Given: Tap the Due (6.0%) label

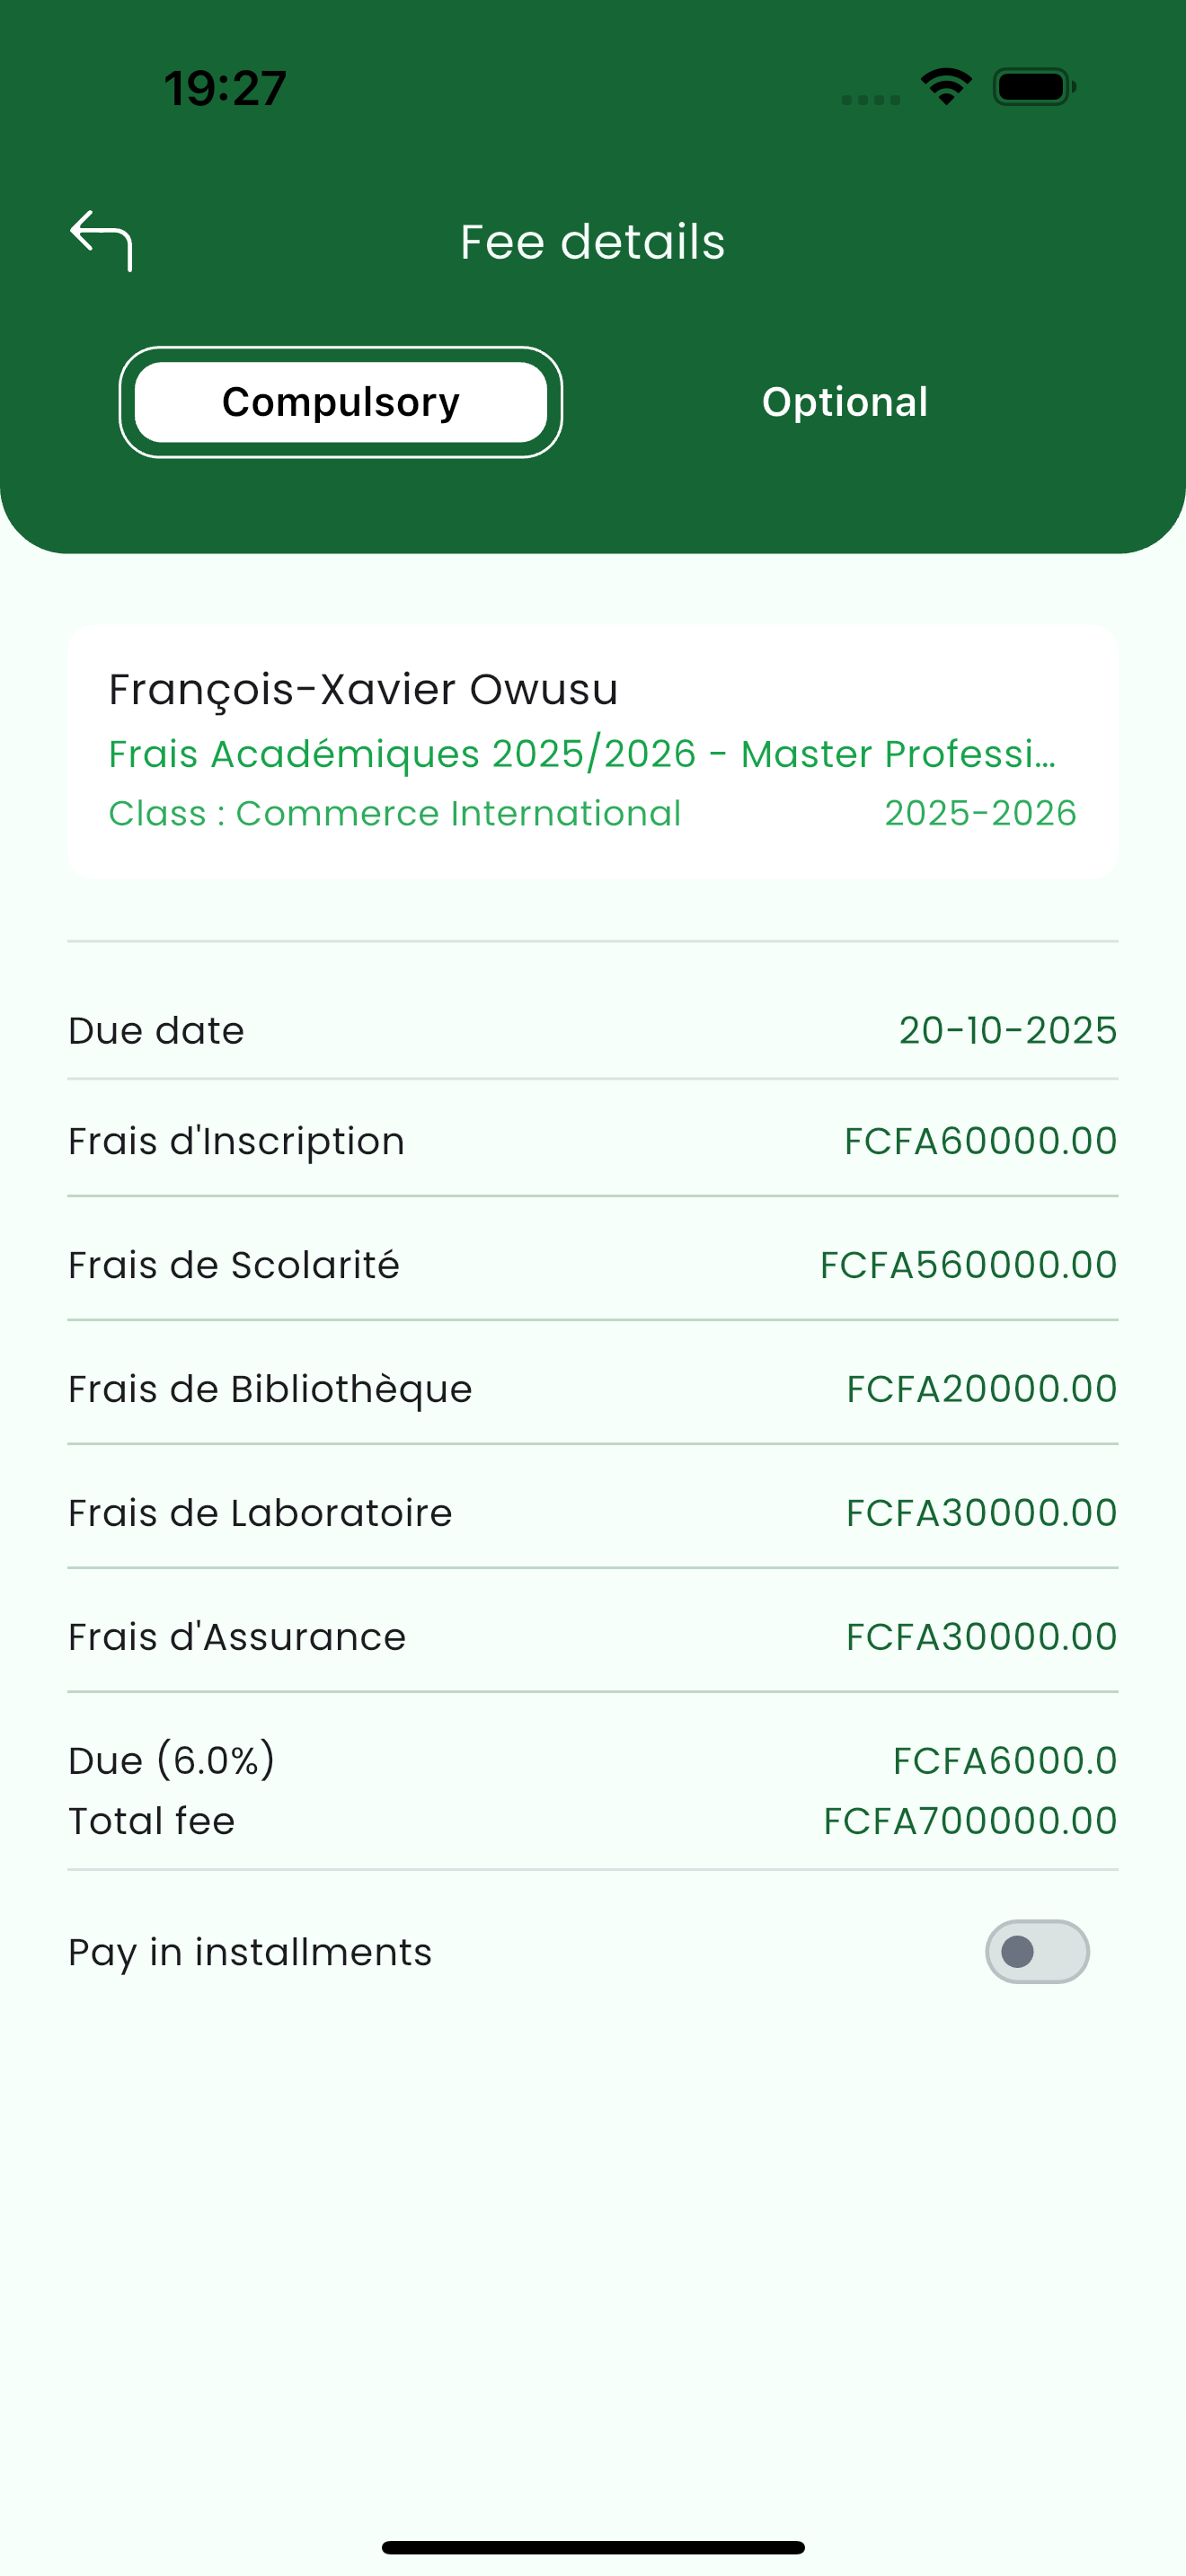Looking at the screenshot, I should point(172,1760).
